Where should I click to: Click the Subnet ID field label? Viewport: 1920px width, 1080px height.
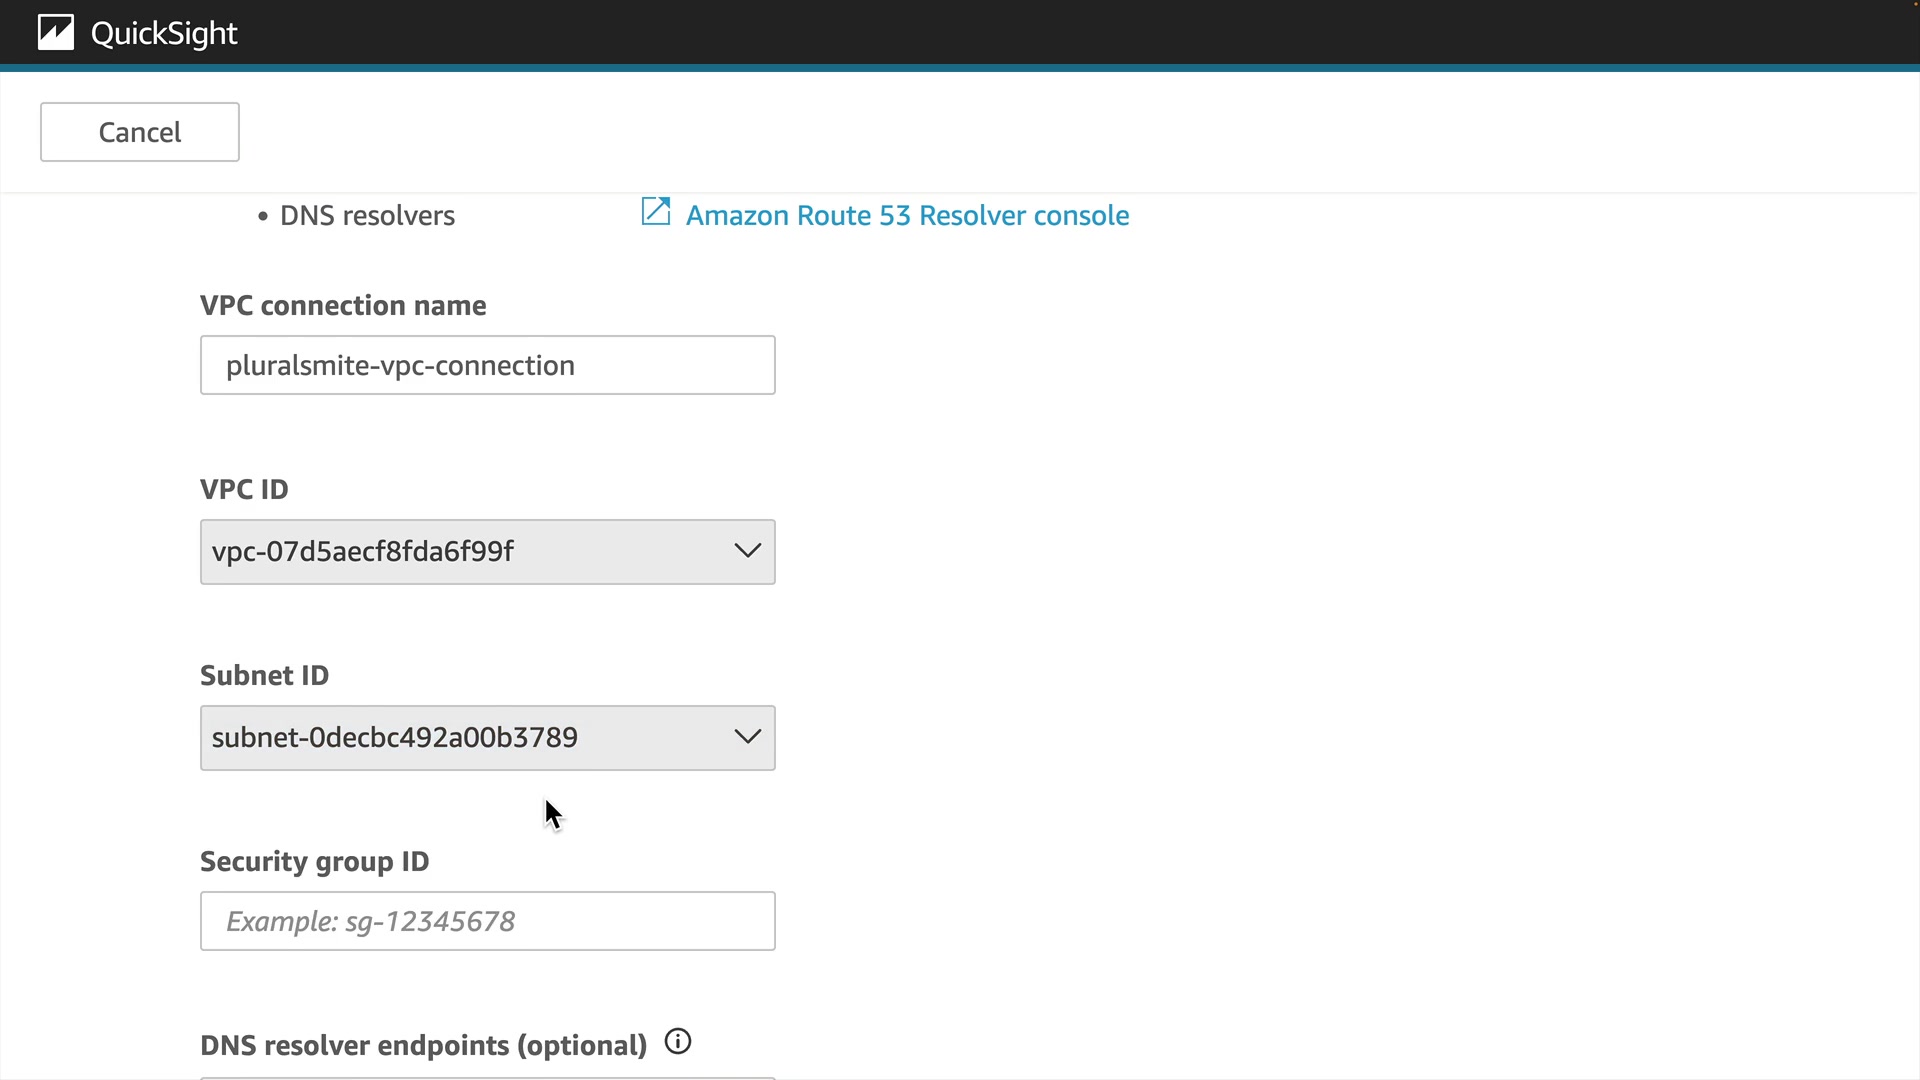pyautogui.click(x=264, y=675)
